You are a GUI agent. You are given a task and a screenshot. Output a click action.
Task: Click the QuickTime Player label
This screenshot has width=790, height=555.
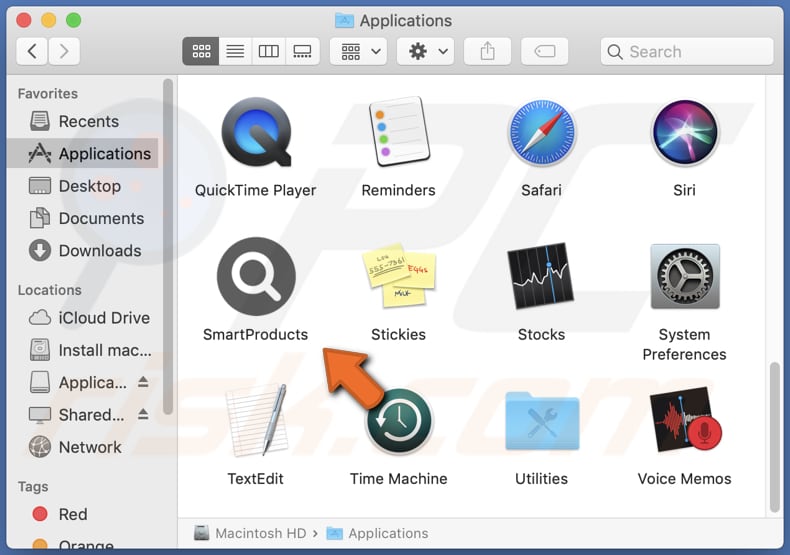pos(256,190)
